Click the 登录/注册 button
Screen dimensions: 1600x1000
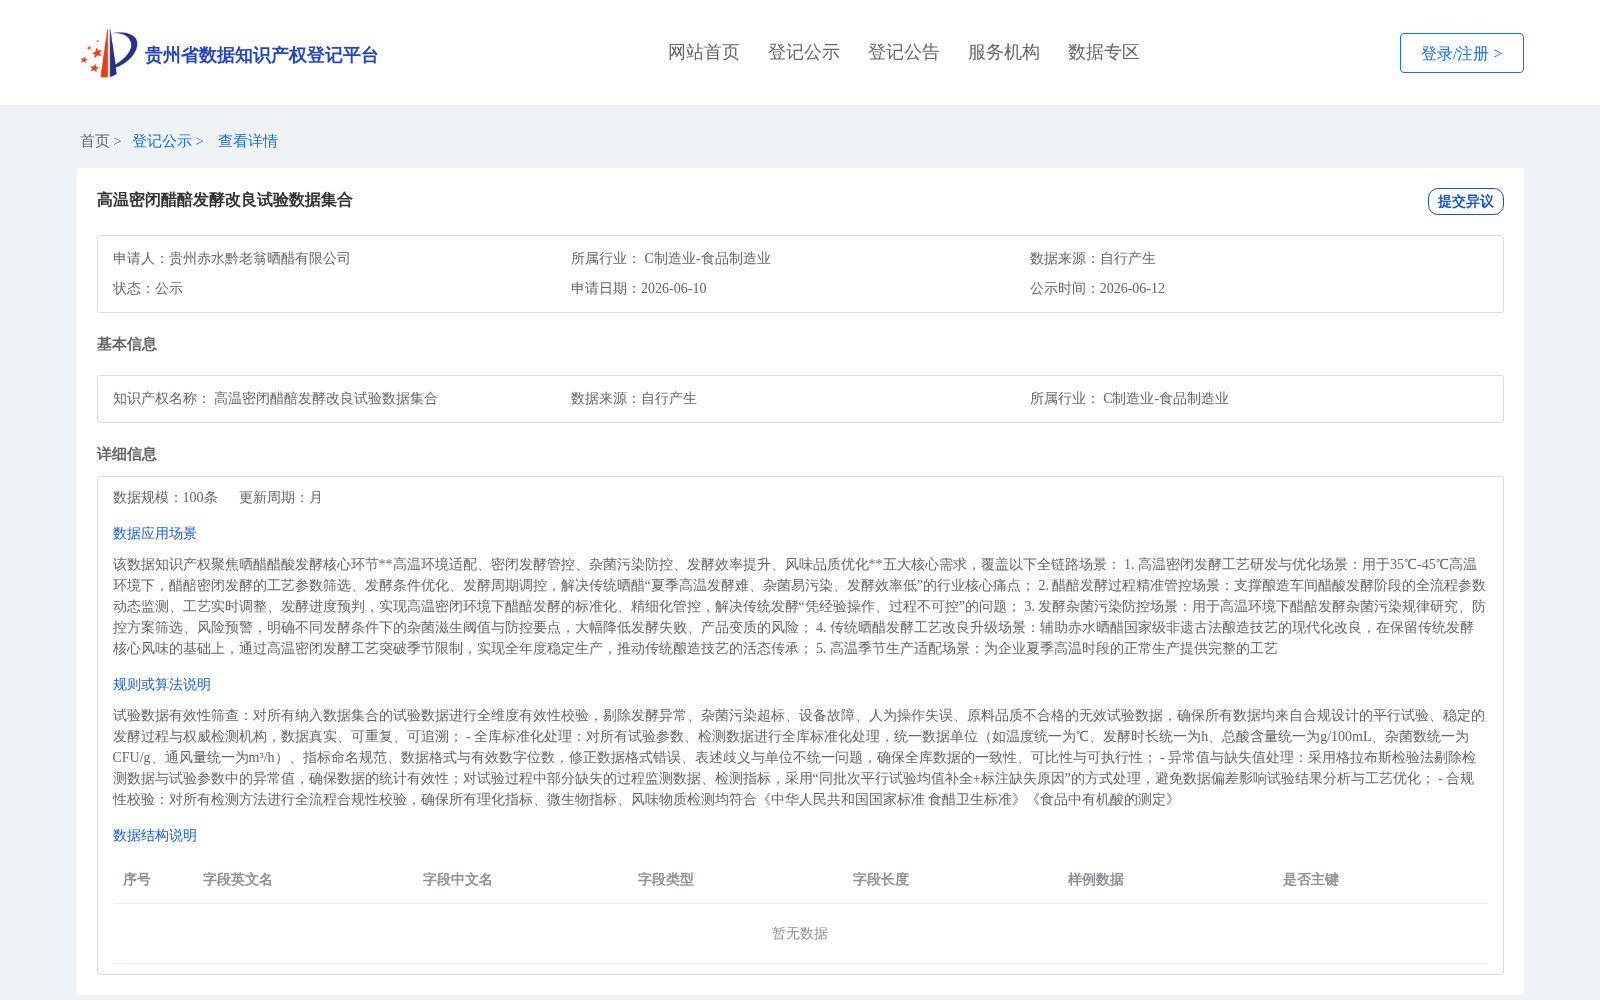point(1461,53)
